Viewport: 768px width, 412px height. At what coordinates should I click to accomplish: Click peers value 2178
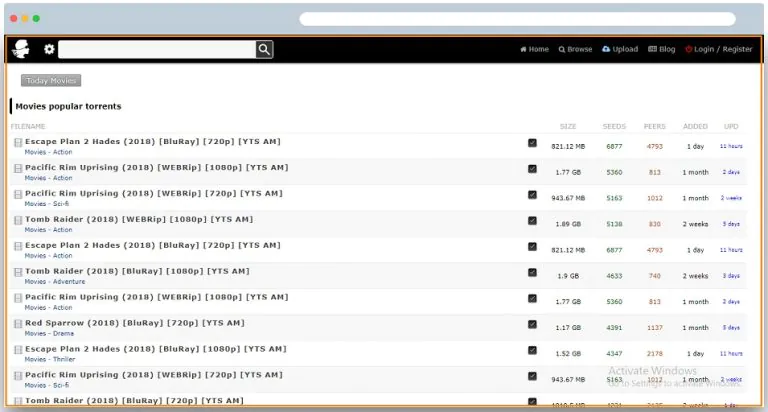(655, 354)
